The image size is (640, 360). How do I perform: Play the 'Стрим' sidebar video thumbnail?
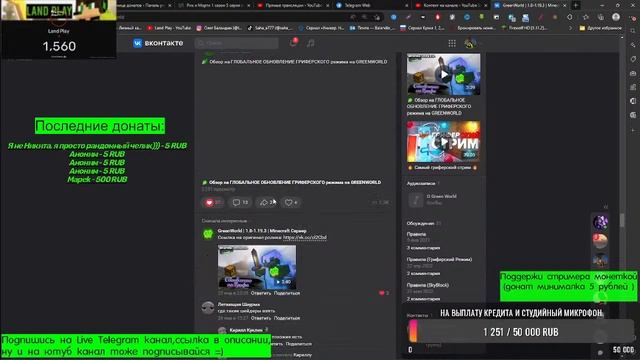443,141
